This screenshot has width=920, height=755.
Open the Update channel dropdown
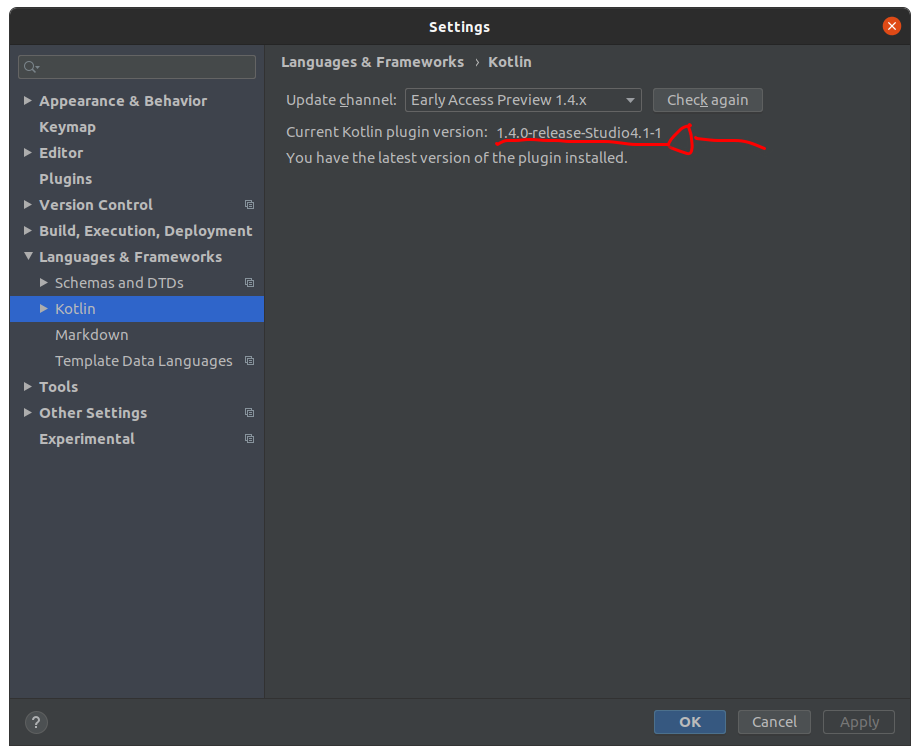coord(523,100)
